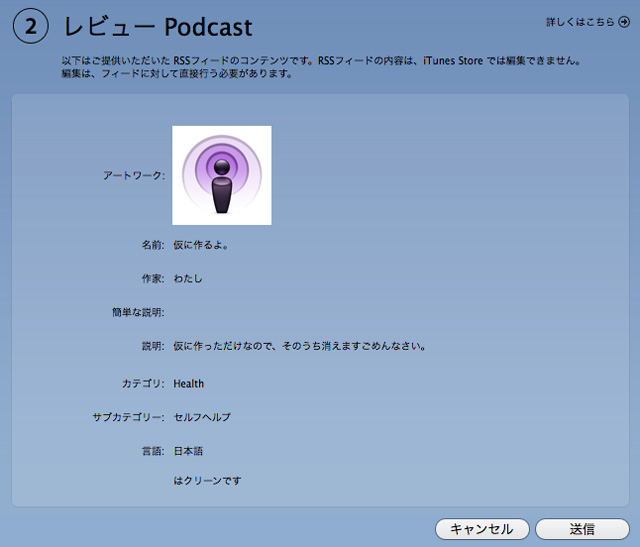Click the 送信 (Submit) button
The height and width of the screenshot is (547, 640).
click(x=582, y=529)
